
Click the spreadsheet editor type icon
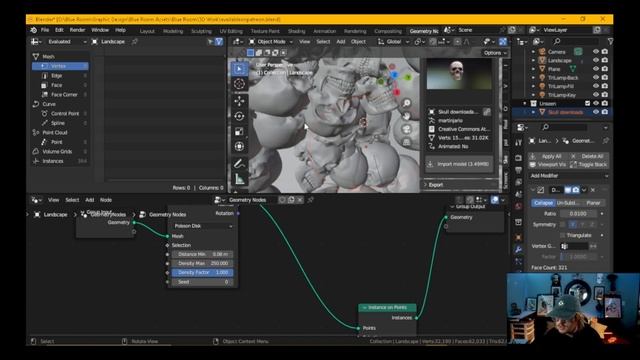(x=36, y=42)
